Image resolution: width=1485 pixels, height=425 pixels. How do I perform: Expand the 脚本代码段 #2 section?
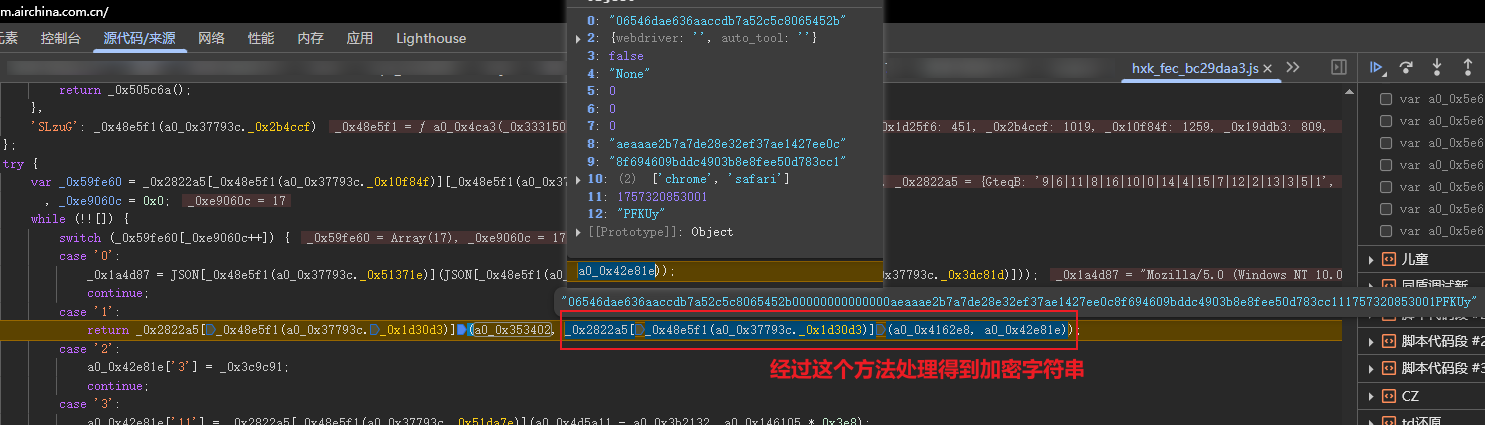1372,341
